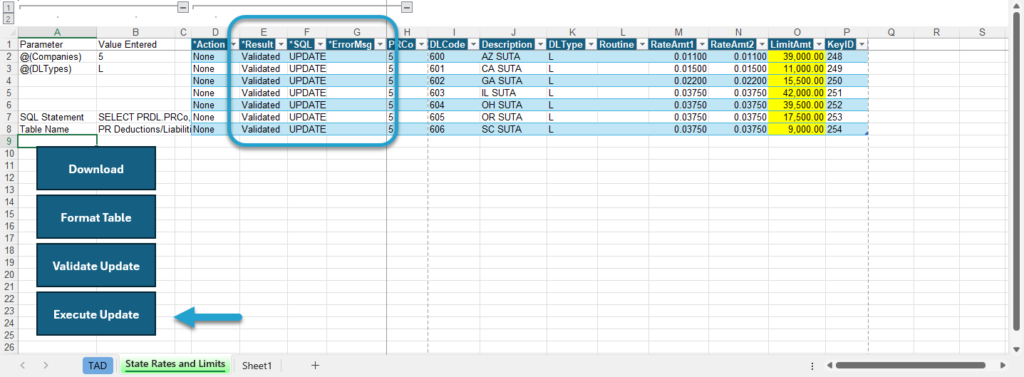Select the GA SUTA description cell
The height and width of the screenshot is (377, 1024).
point(513,80)
